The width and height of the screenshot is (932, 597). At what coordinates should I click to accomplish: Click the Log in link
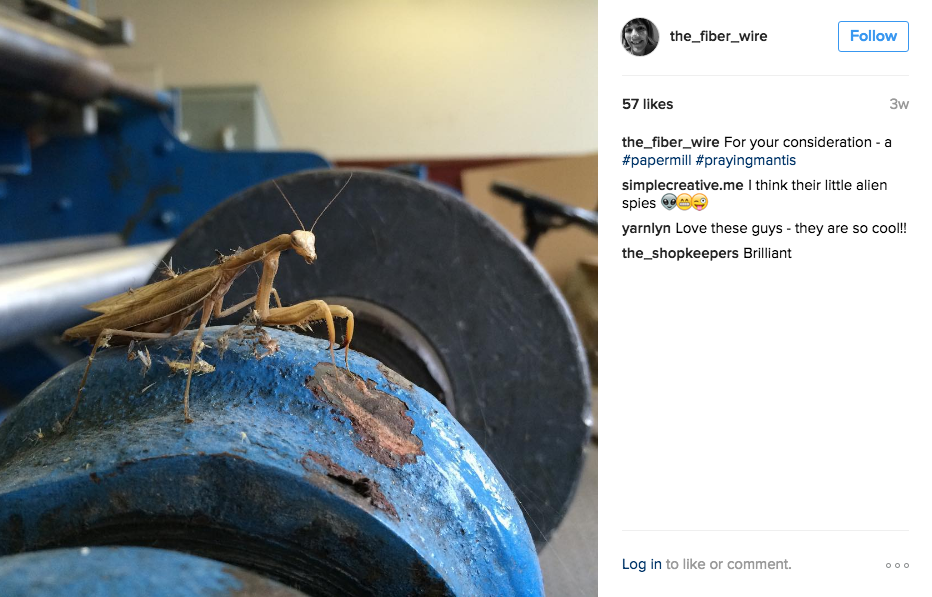pos(641,564)
